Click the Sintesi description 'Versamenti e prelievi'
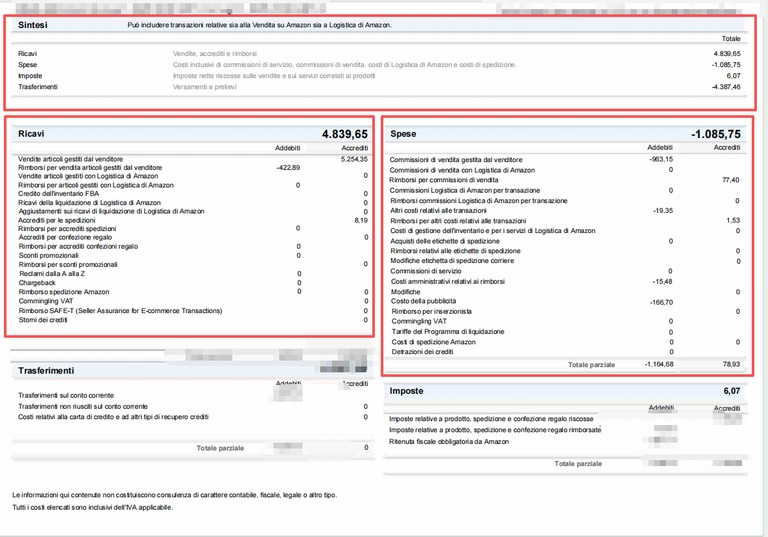This screenshot has width=768, height=537. pos(205,87)
